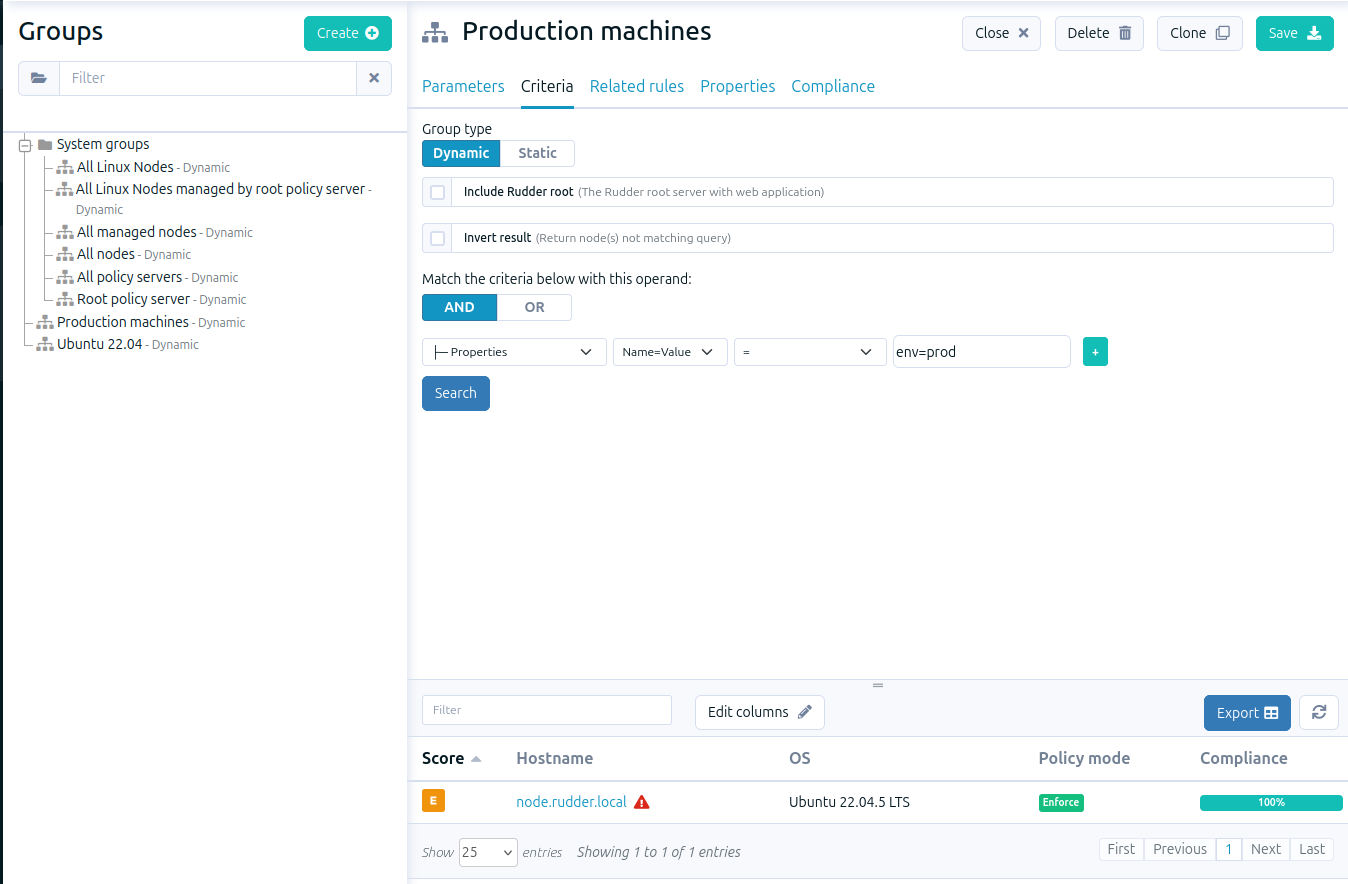Click the icon next to All managed nodes
Viewport: 1348px width, 884px height.
(x=65, y=232)
